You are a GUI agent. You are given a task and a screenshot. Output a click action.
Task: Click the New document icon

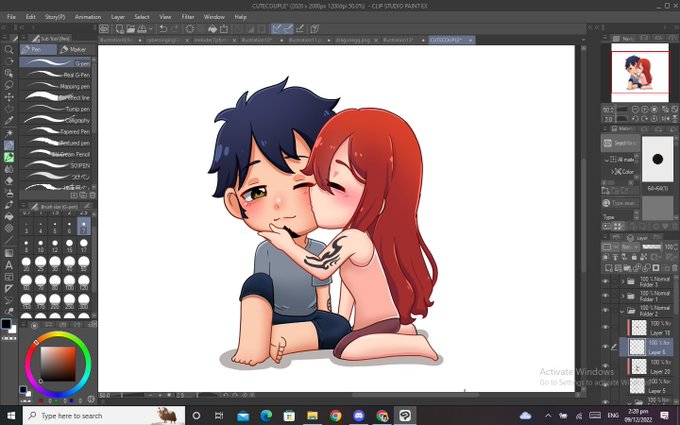[119, 29]
